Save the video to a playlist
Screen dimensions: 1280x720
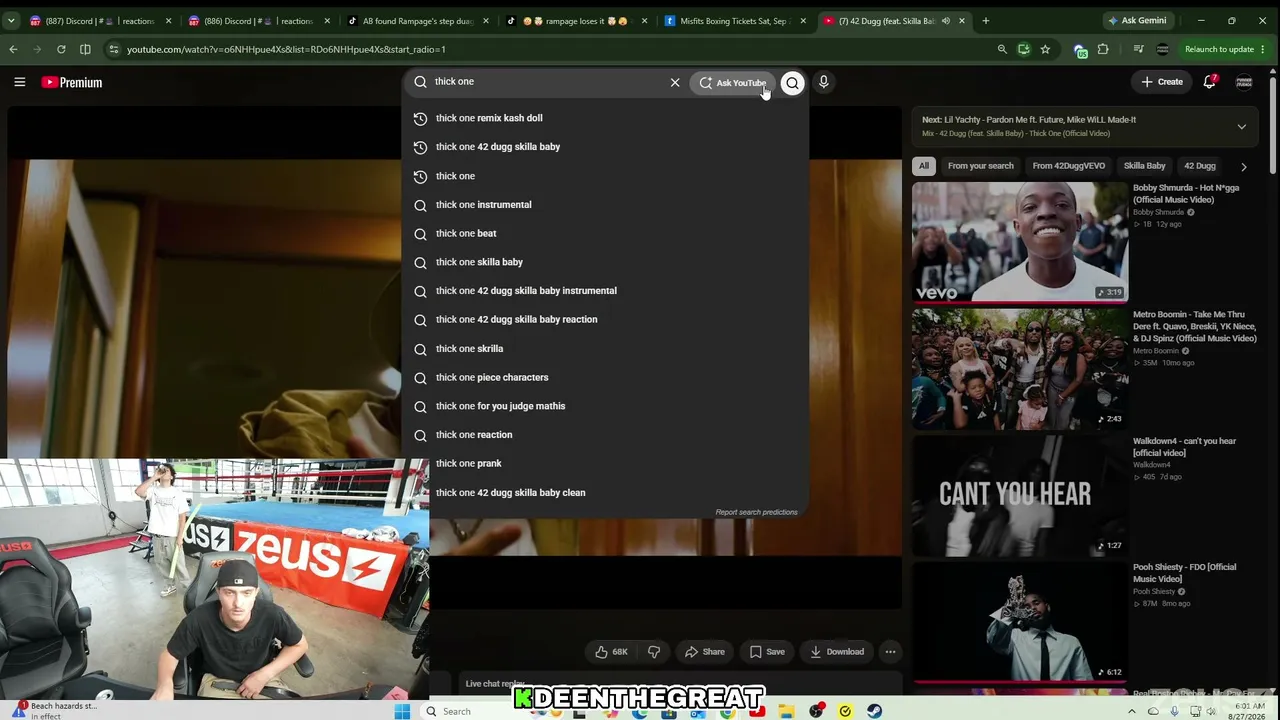767,652
